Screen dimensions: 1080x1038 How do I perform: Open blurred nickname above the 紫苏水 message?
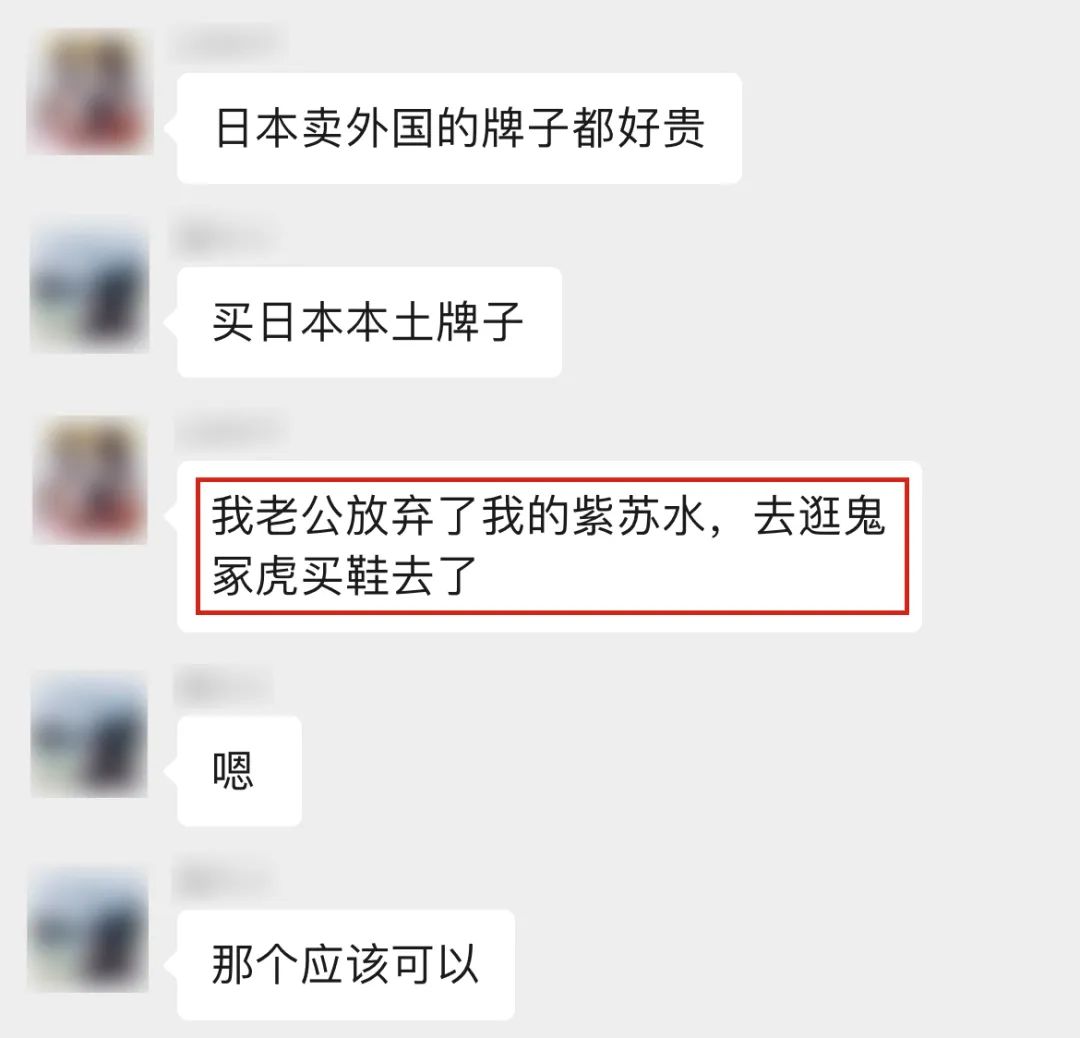pos(229,431)
